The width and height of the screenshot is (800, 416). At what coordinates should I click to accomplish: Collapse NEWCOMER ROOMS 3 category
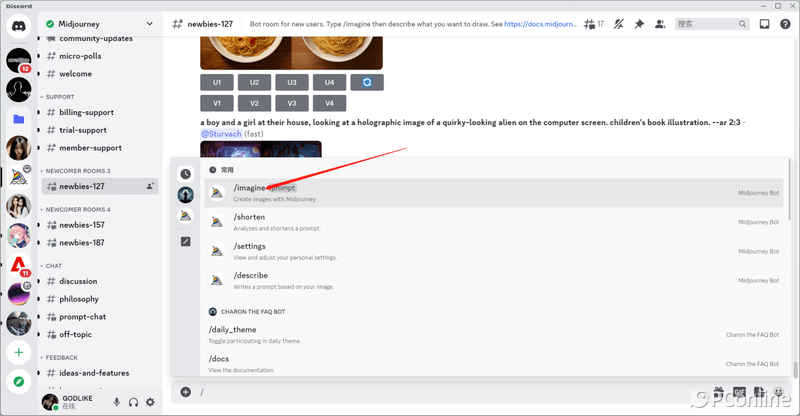[76, 171]
